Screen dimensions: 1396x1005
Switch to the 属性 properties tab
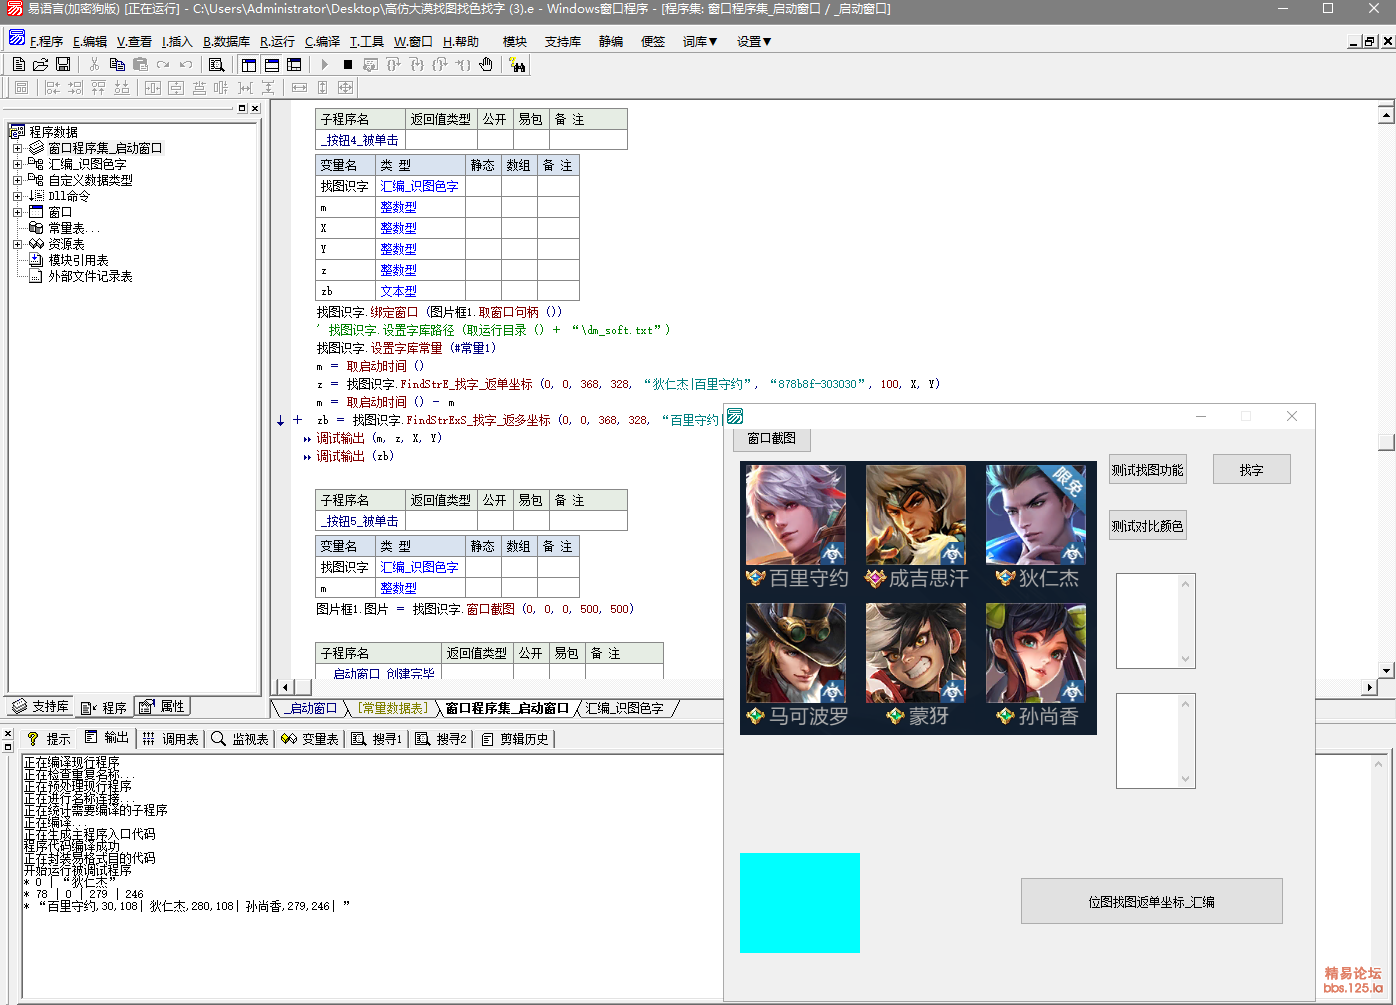pos(162,706)
